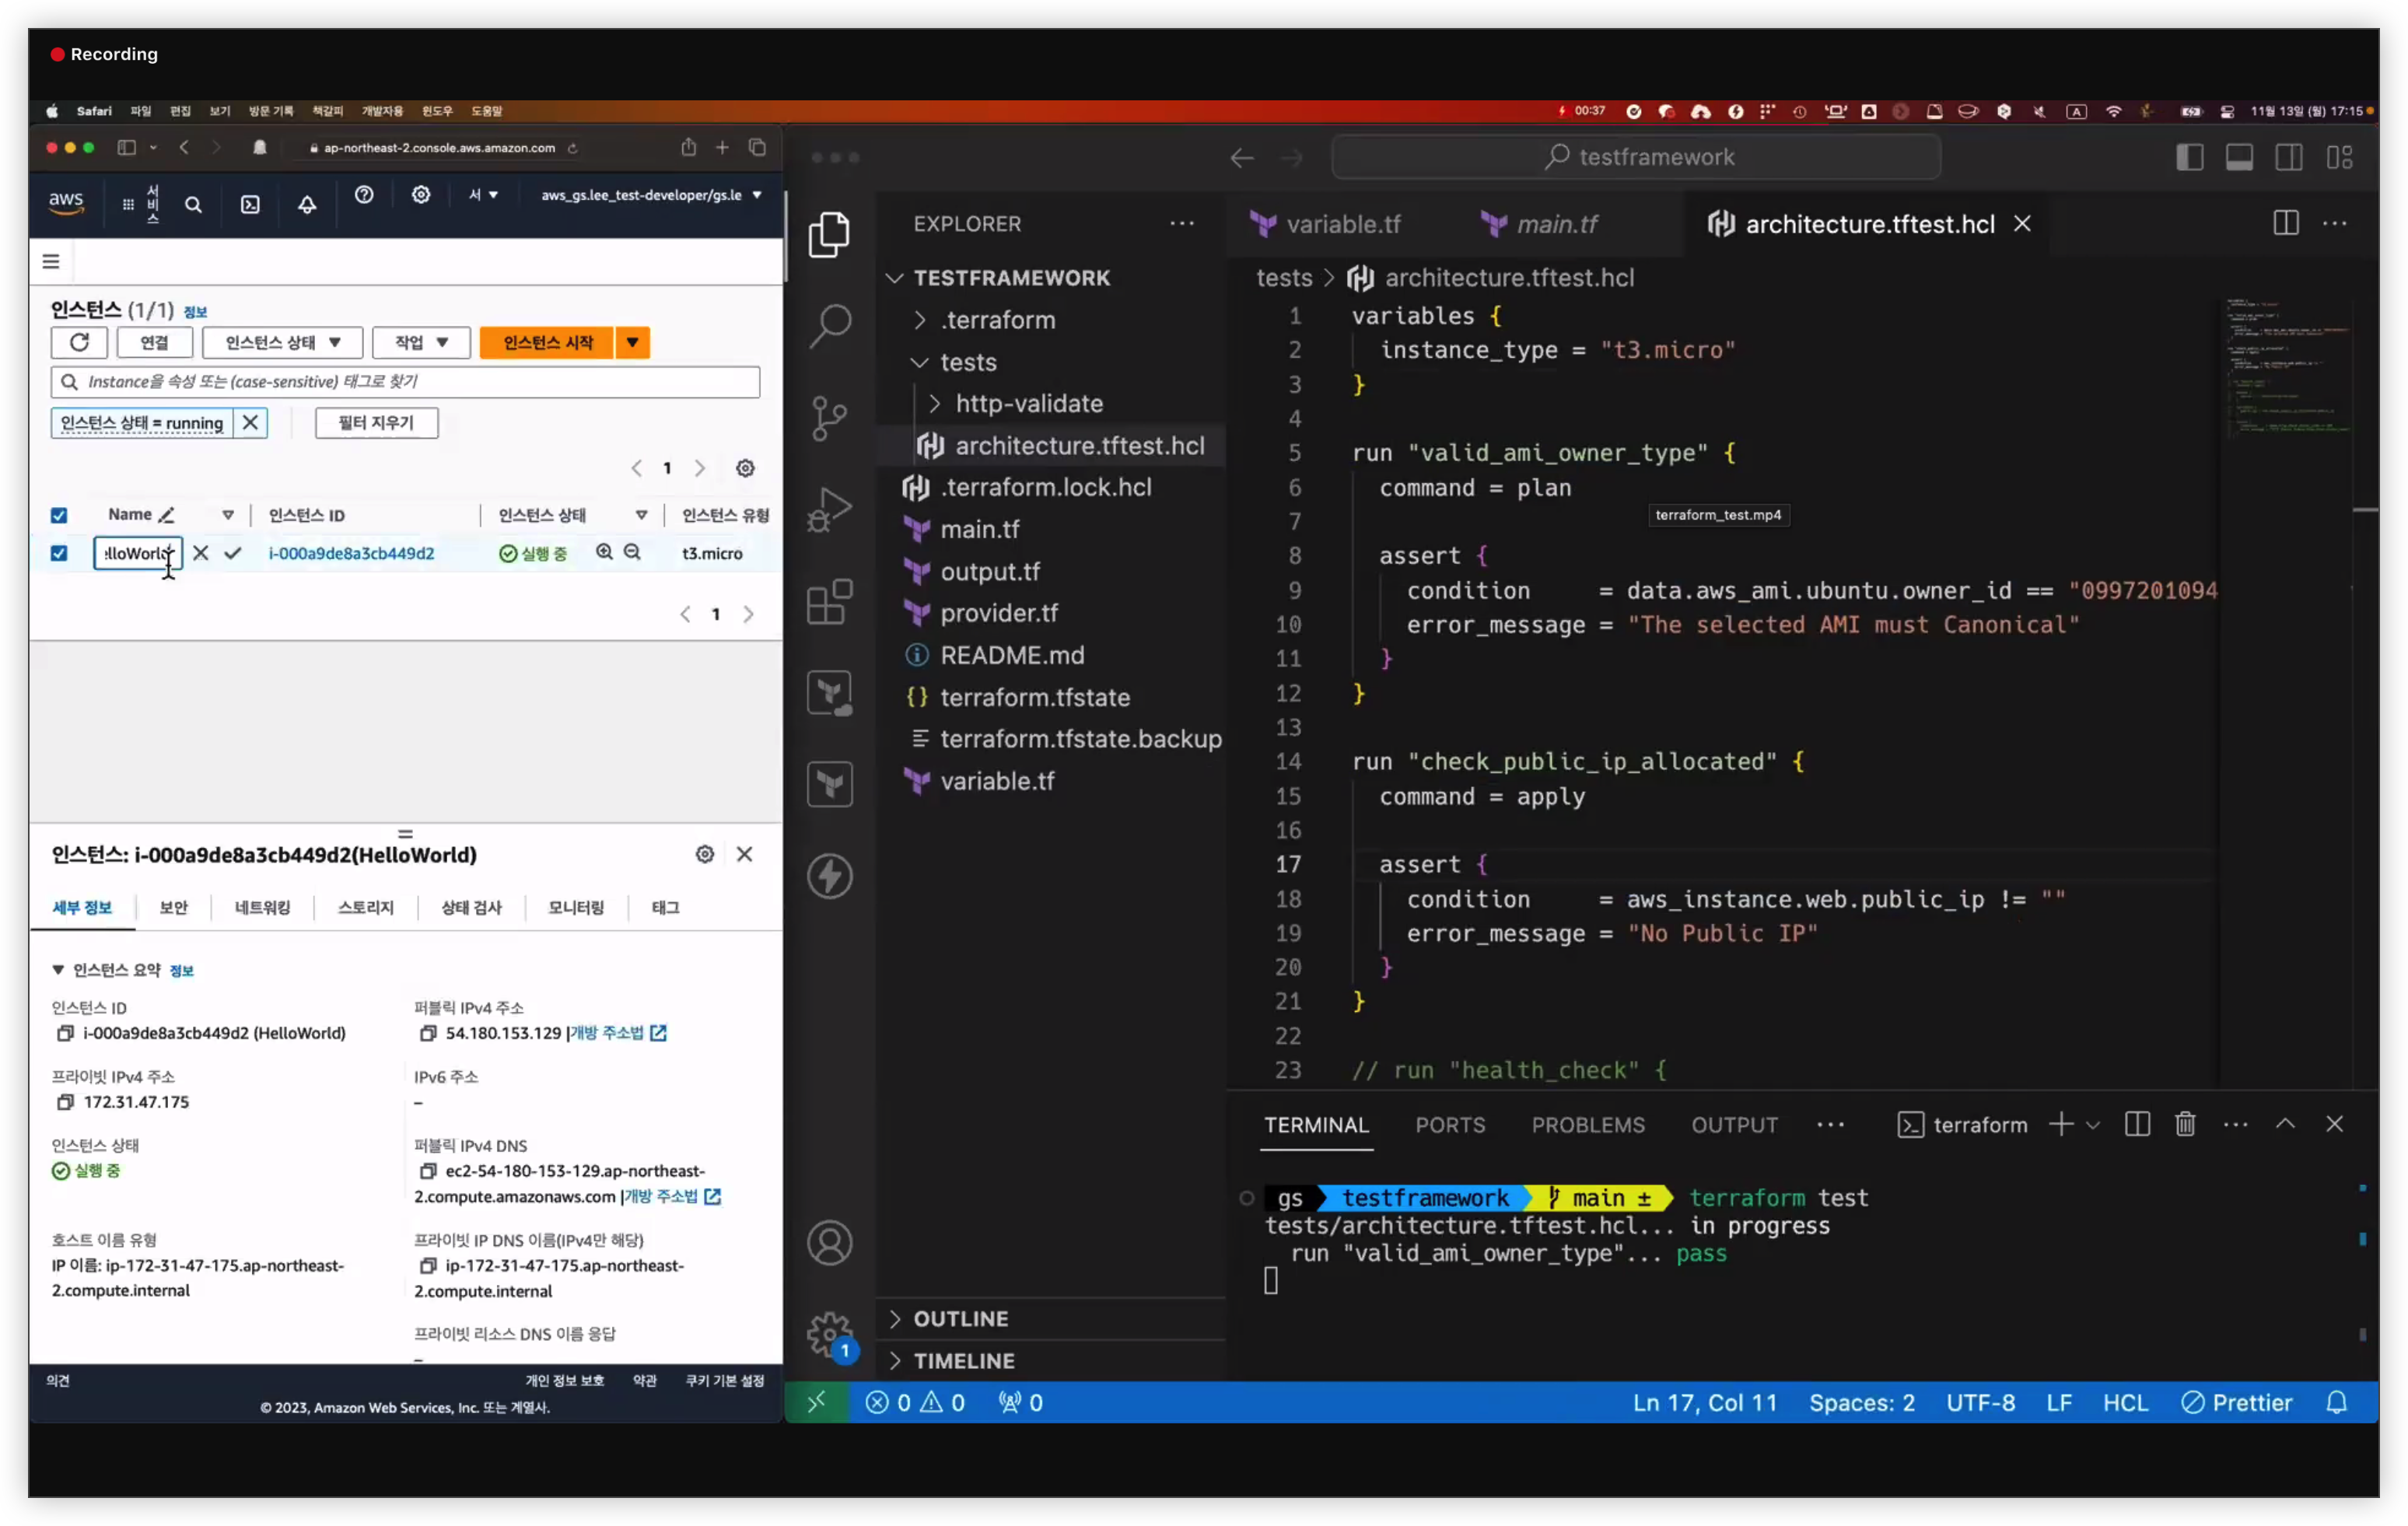Click the 필터 지우기 button

376,423
